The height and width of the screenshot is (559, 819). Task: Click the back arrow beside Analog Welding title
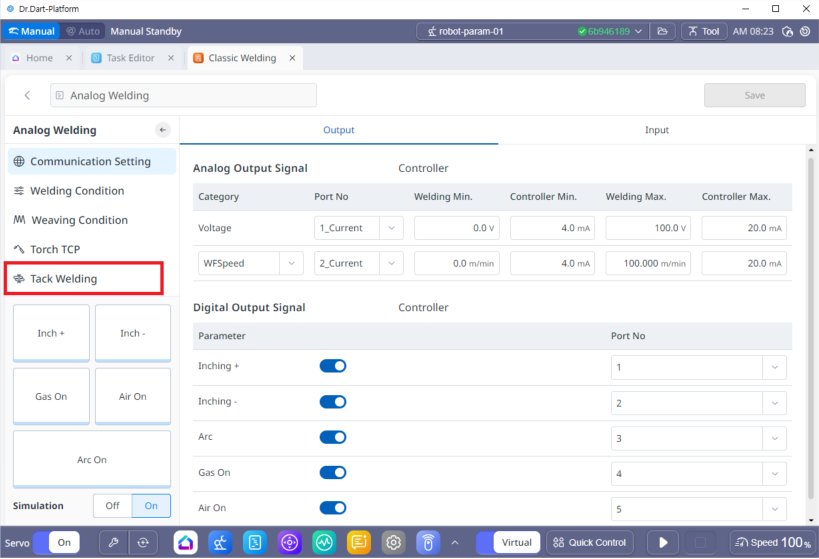click(x=27, y=96)
